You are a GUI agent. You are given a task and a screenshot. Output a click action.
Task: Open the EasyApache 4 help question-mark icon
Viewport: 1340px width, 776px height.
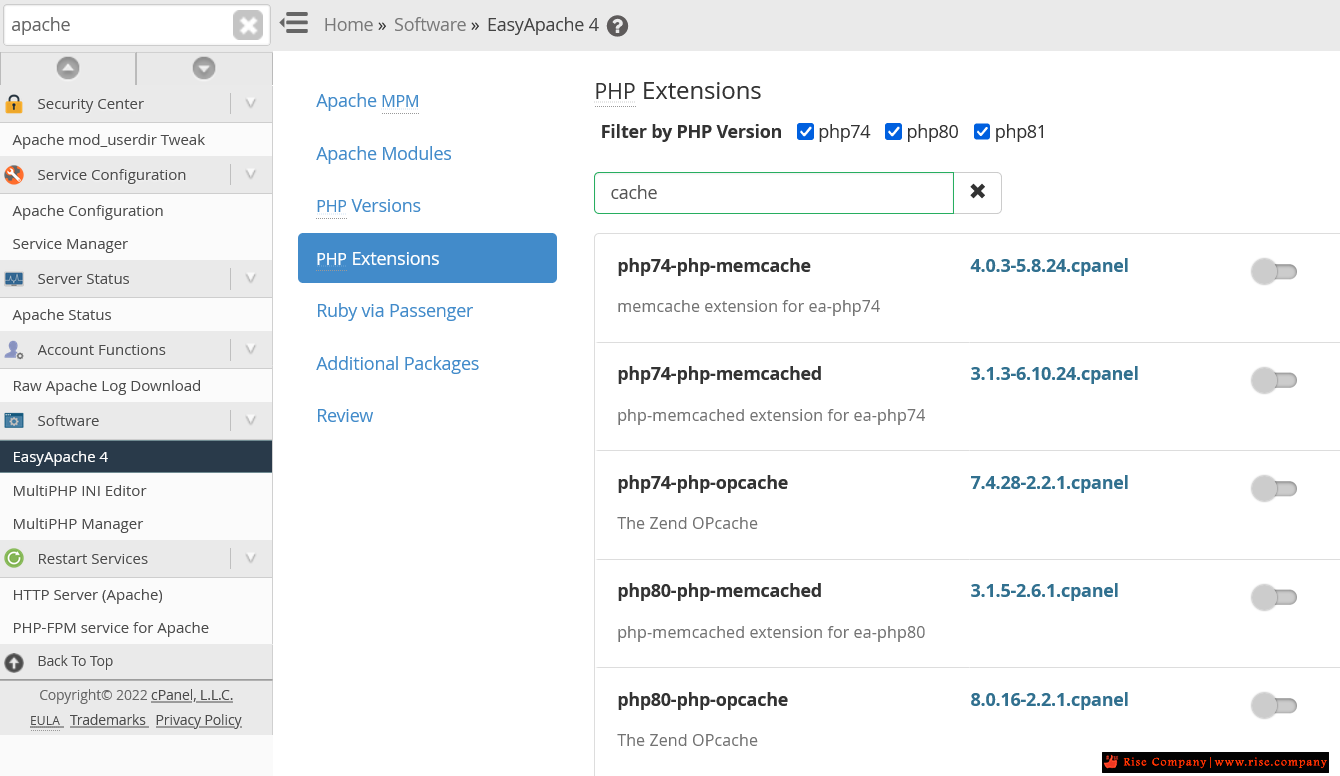618,26
